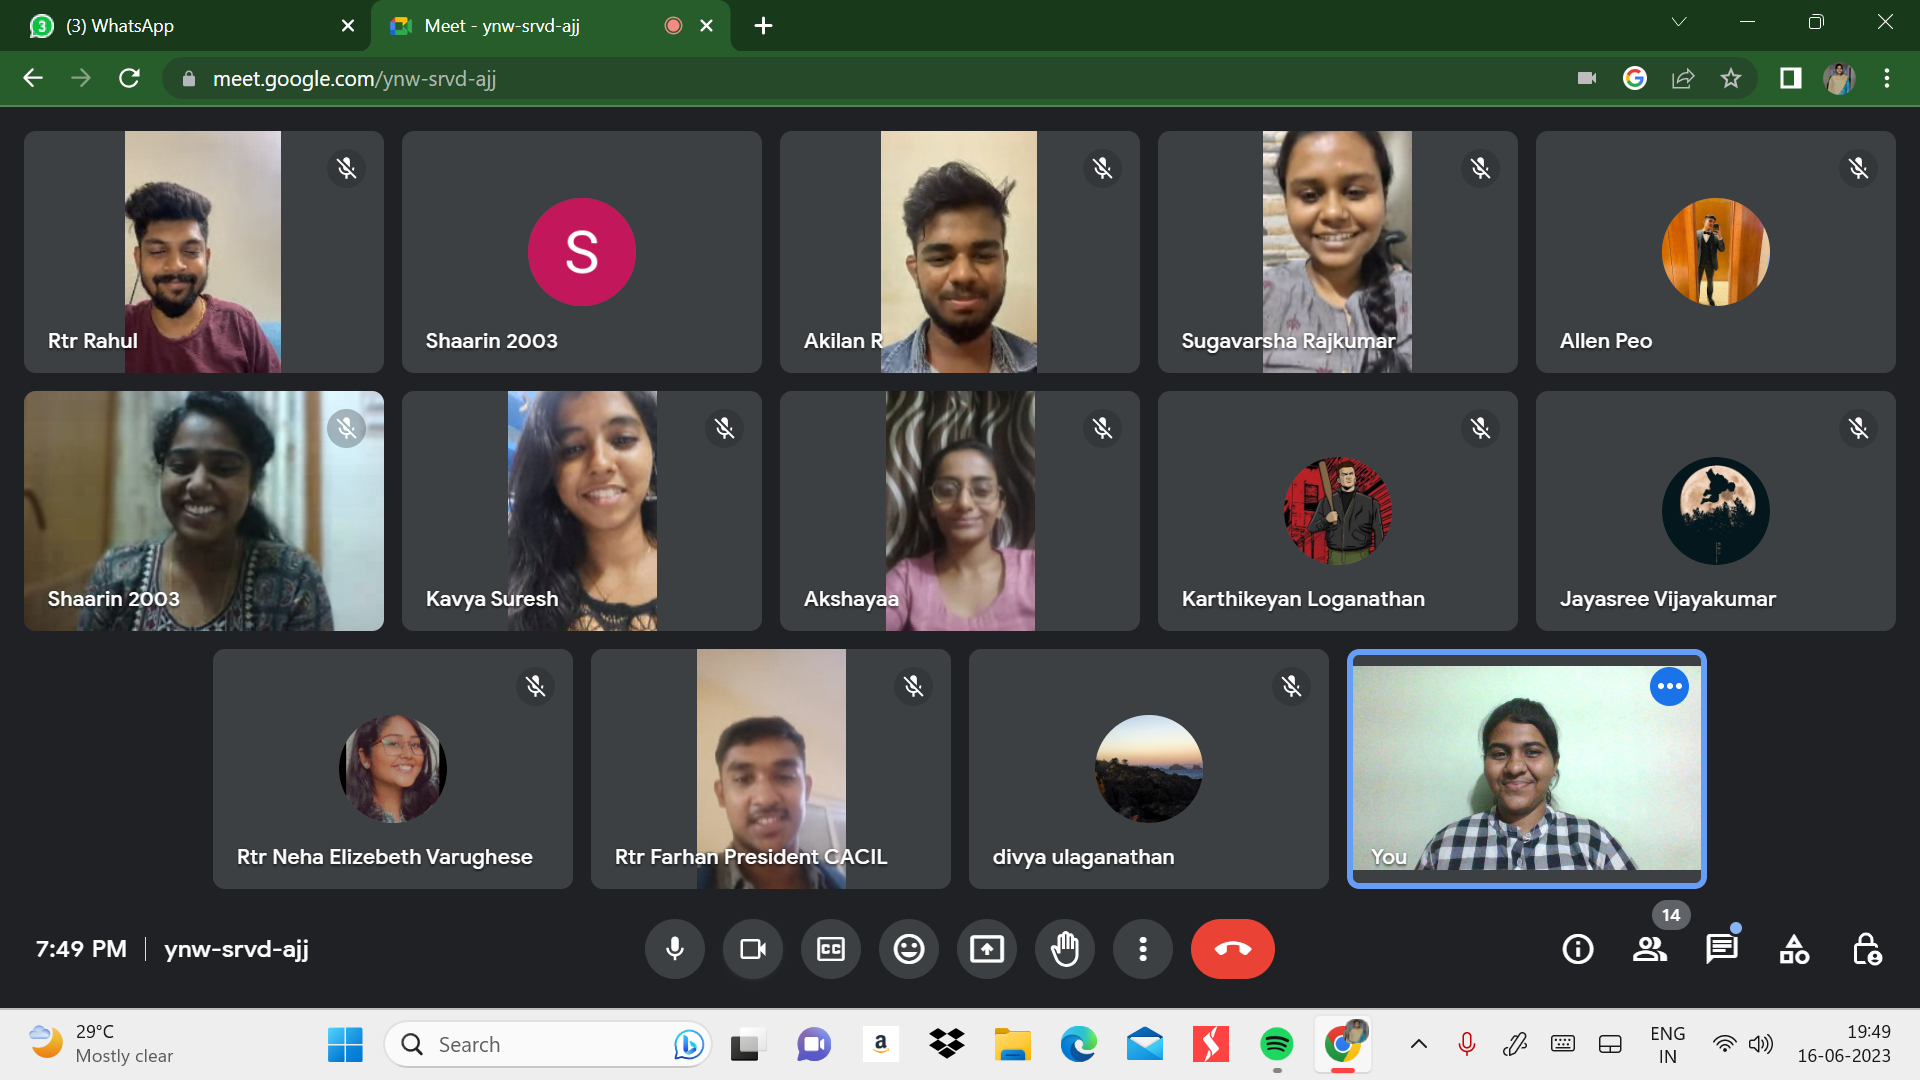Screen dimensions: 1920x1080
Task: Click the Present now icon
Action: [987, 949]
